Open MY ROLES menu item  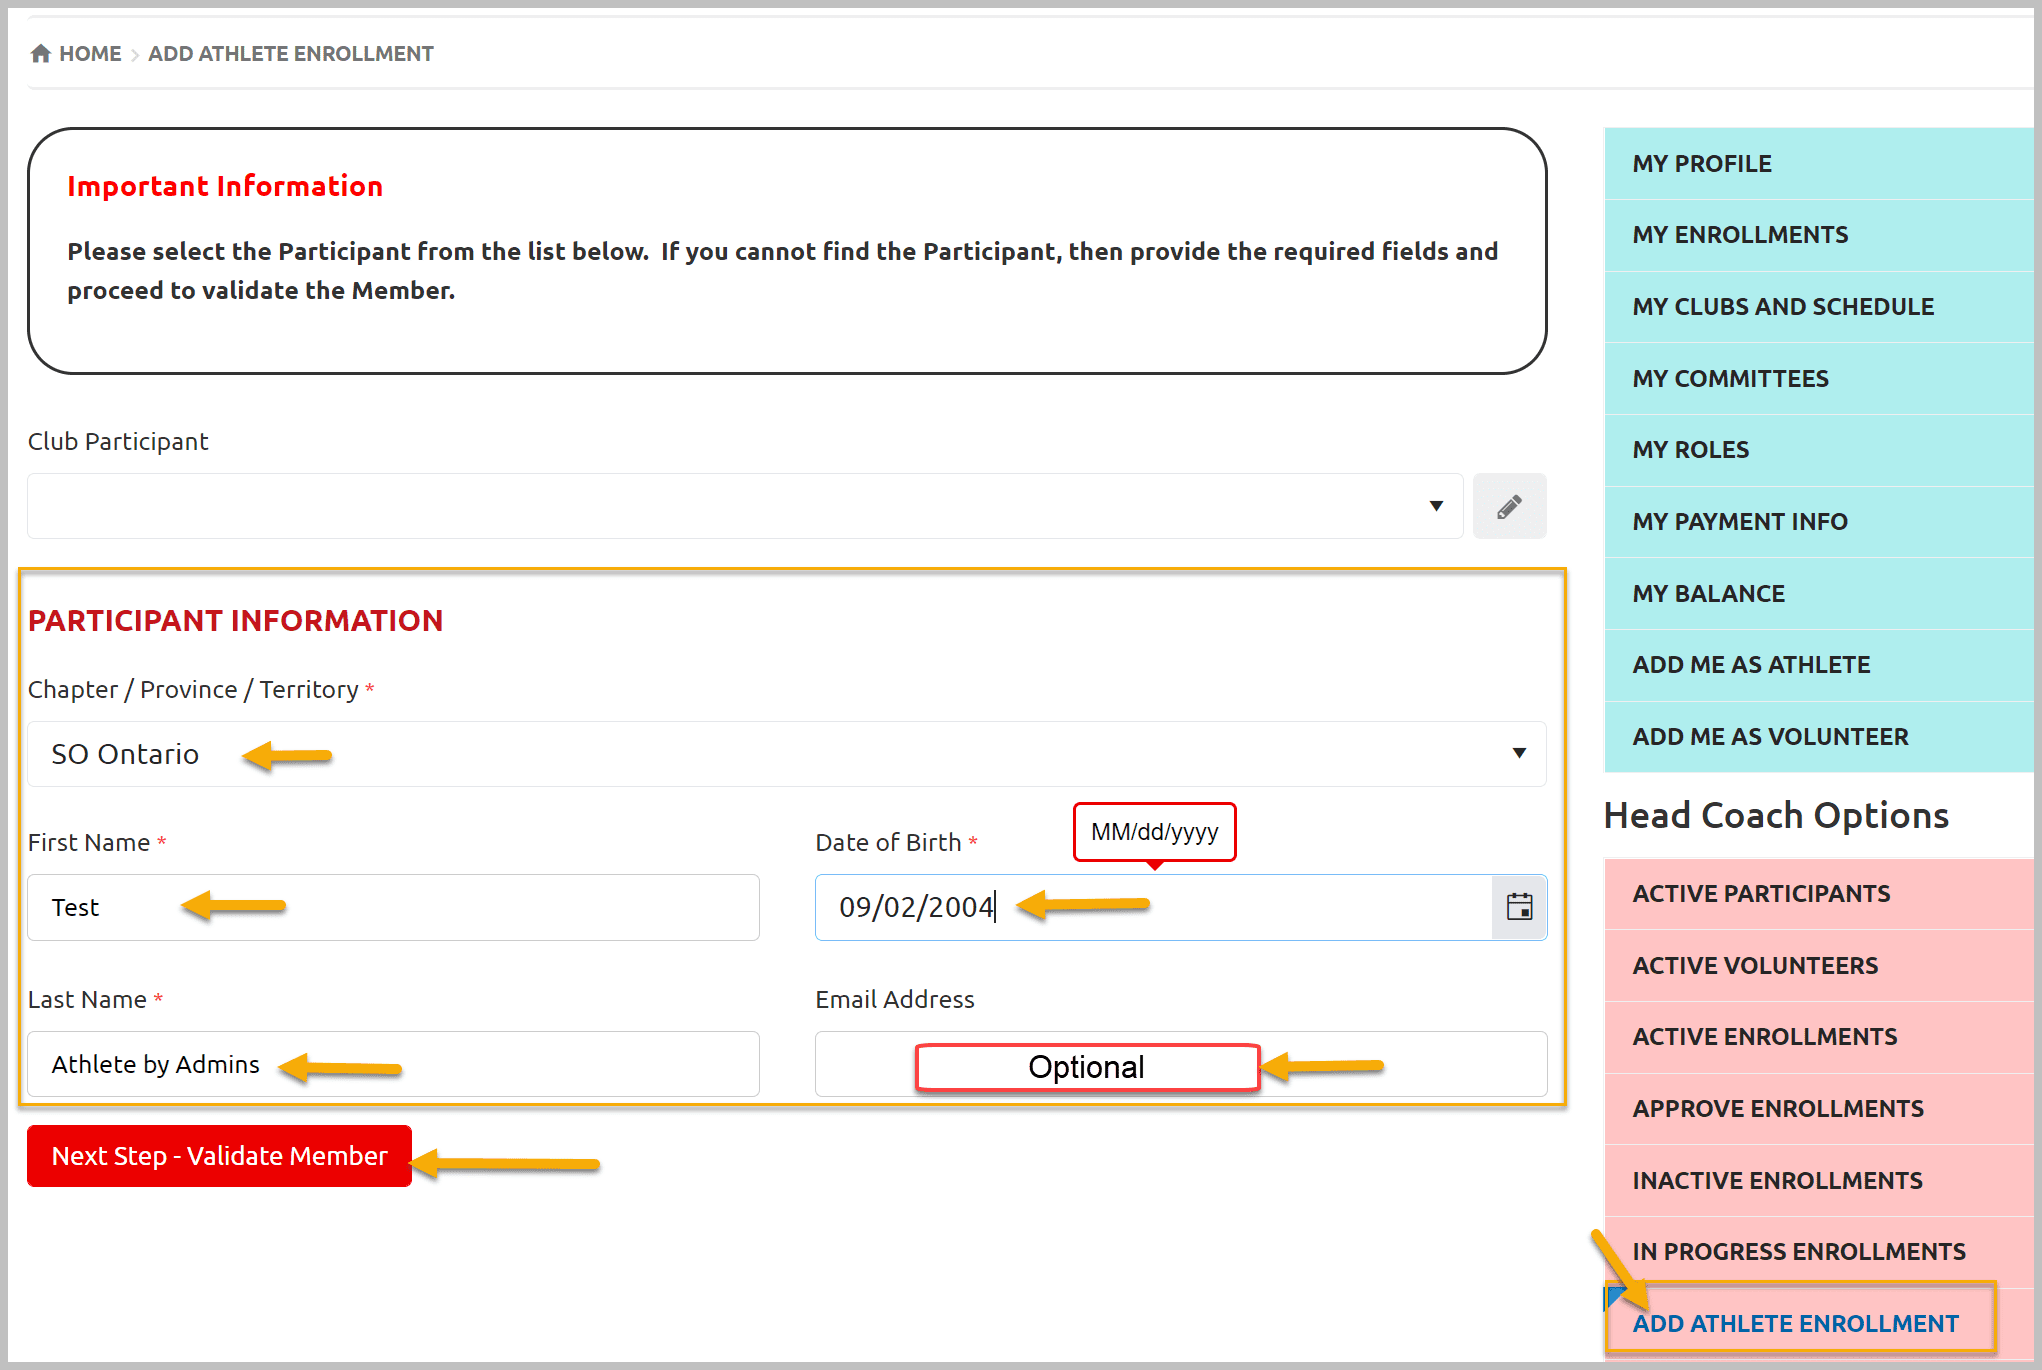tap(1819, 450)
